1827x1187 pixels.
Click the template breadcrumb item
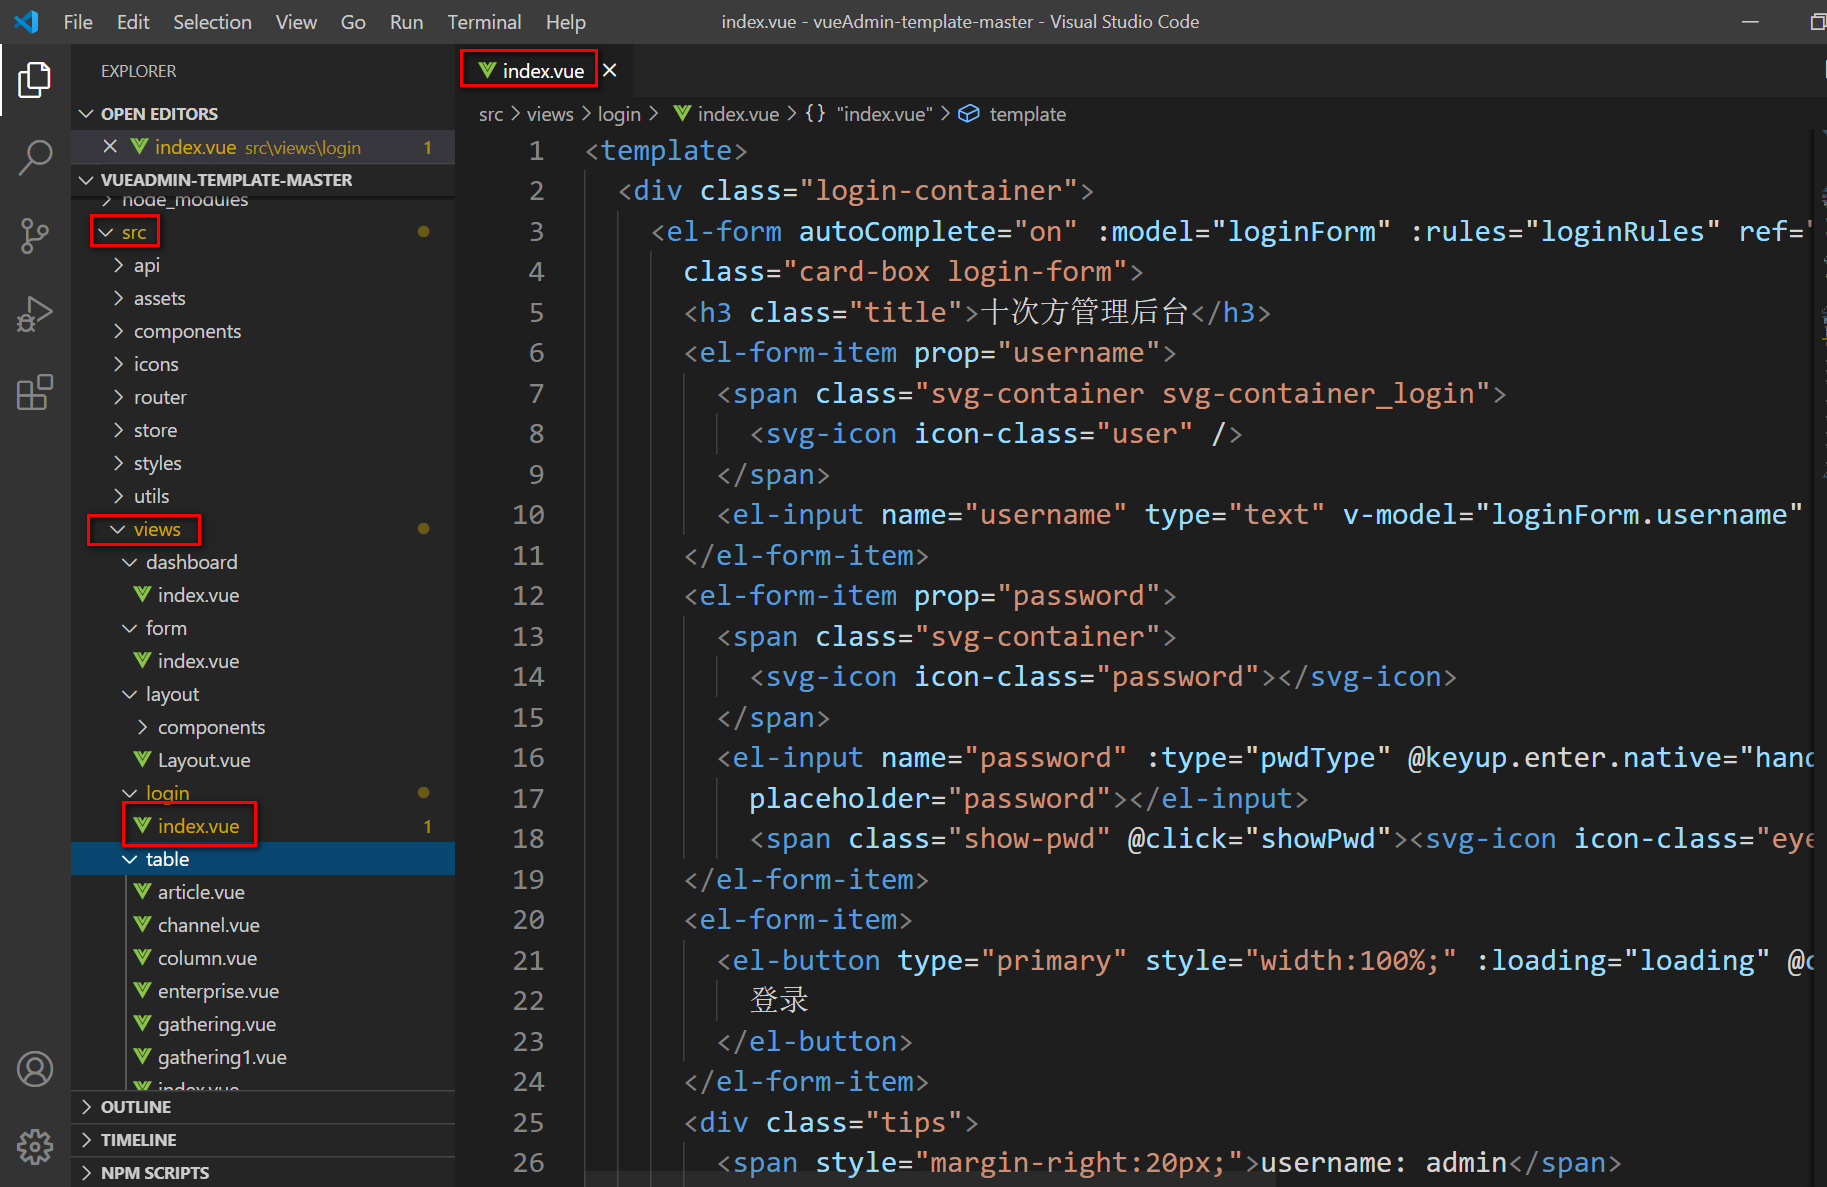(1026, 114)
